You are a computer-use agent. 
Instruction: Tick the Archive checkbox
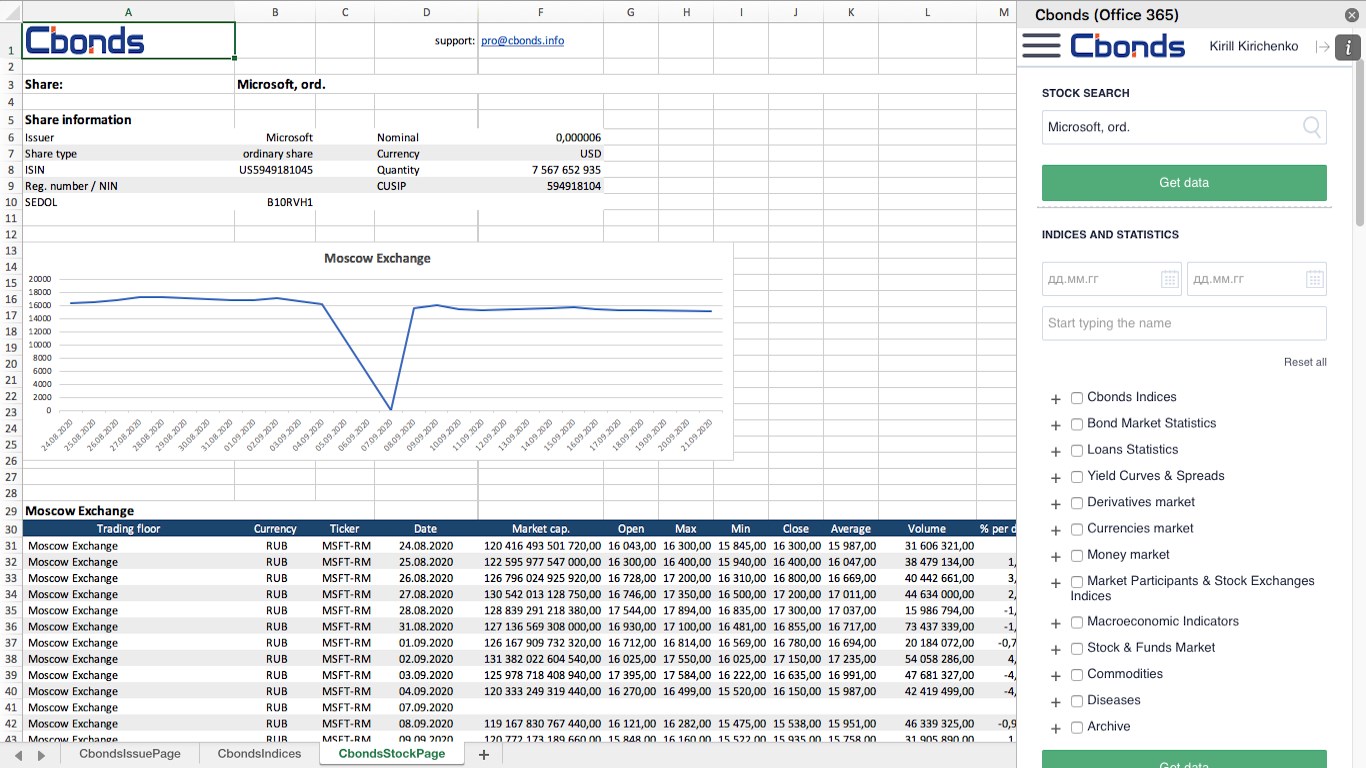click(1077, 727)
